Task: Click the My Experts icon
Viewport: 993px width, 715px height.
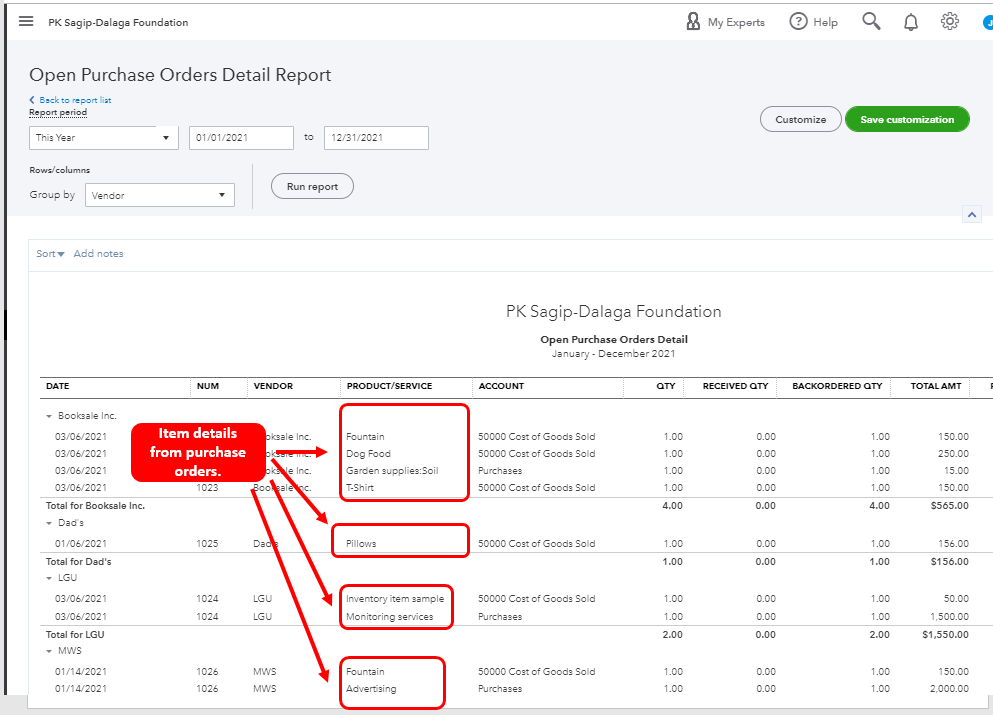Action: click(x=693, y=22)
